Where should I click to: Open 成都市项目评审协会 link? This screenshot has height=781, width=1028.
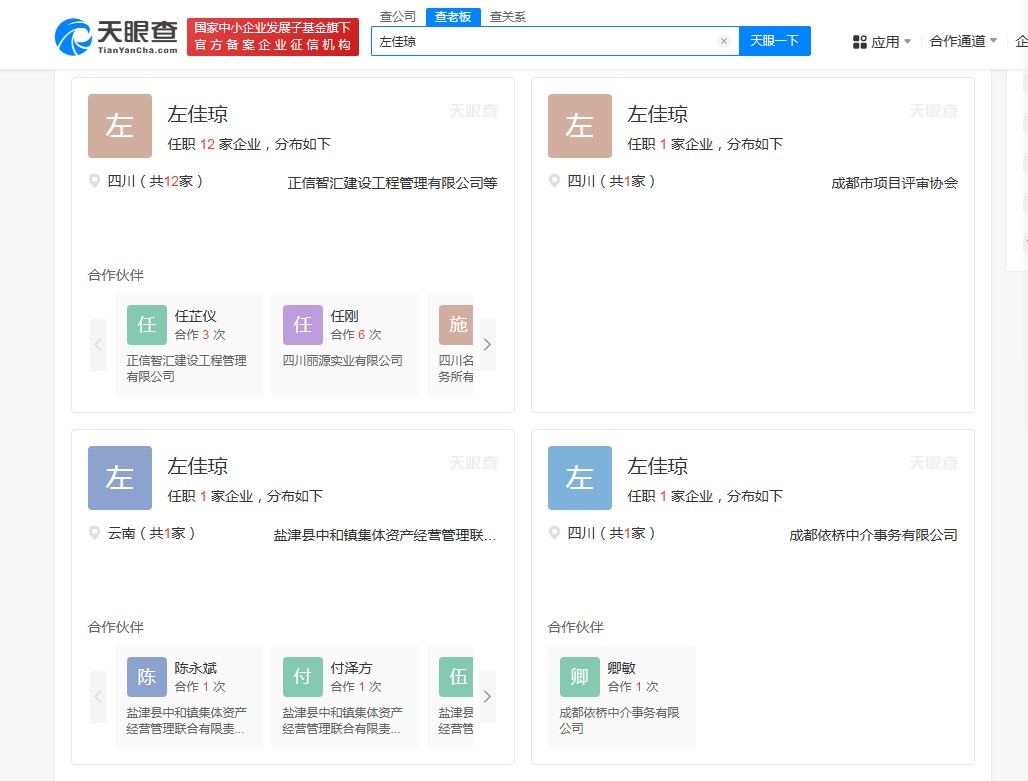894,183
